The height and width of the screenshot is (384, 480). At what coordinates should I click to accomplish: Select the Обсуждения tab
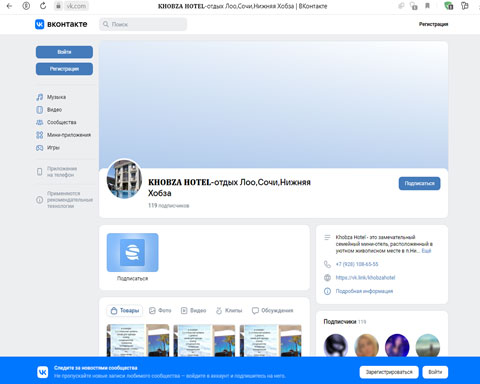coord(273,311)
